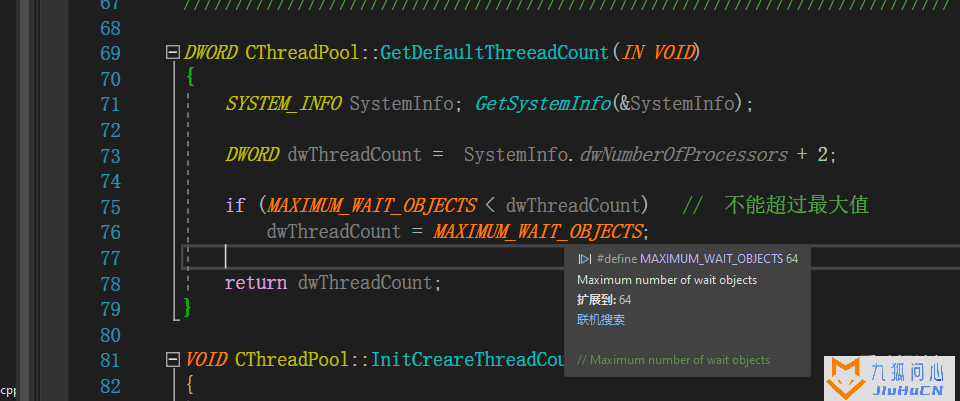Click the GetDefaultThreeadCount function name
This screenshot has width=960, height=401.
click(494, 53)
